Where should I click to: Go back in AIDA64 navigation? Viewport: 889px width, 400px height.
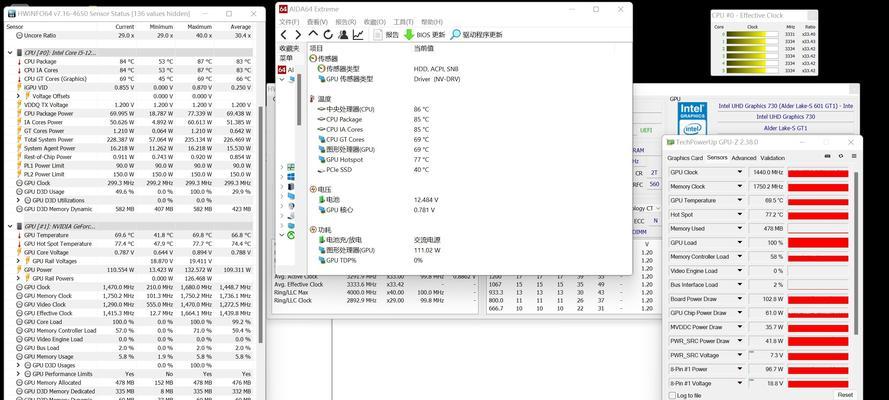point(284,35)
